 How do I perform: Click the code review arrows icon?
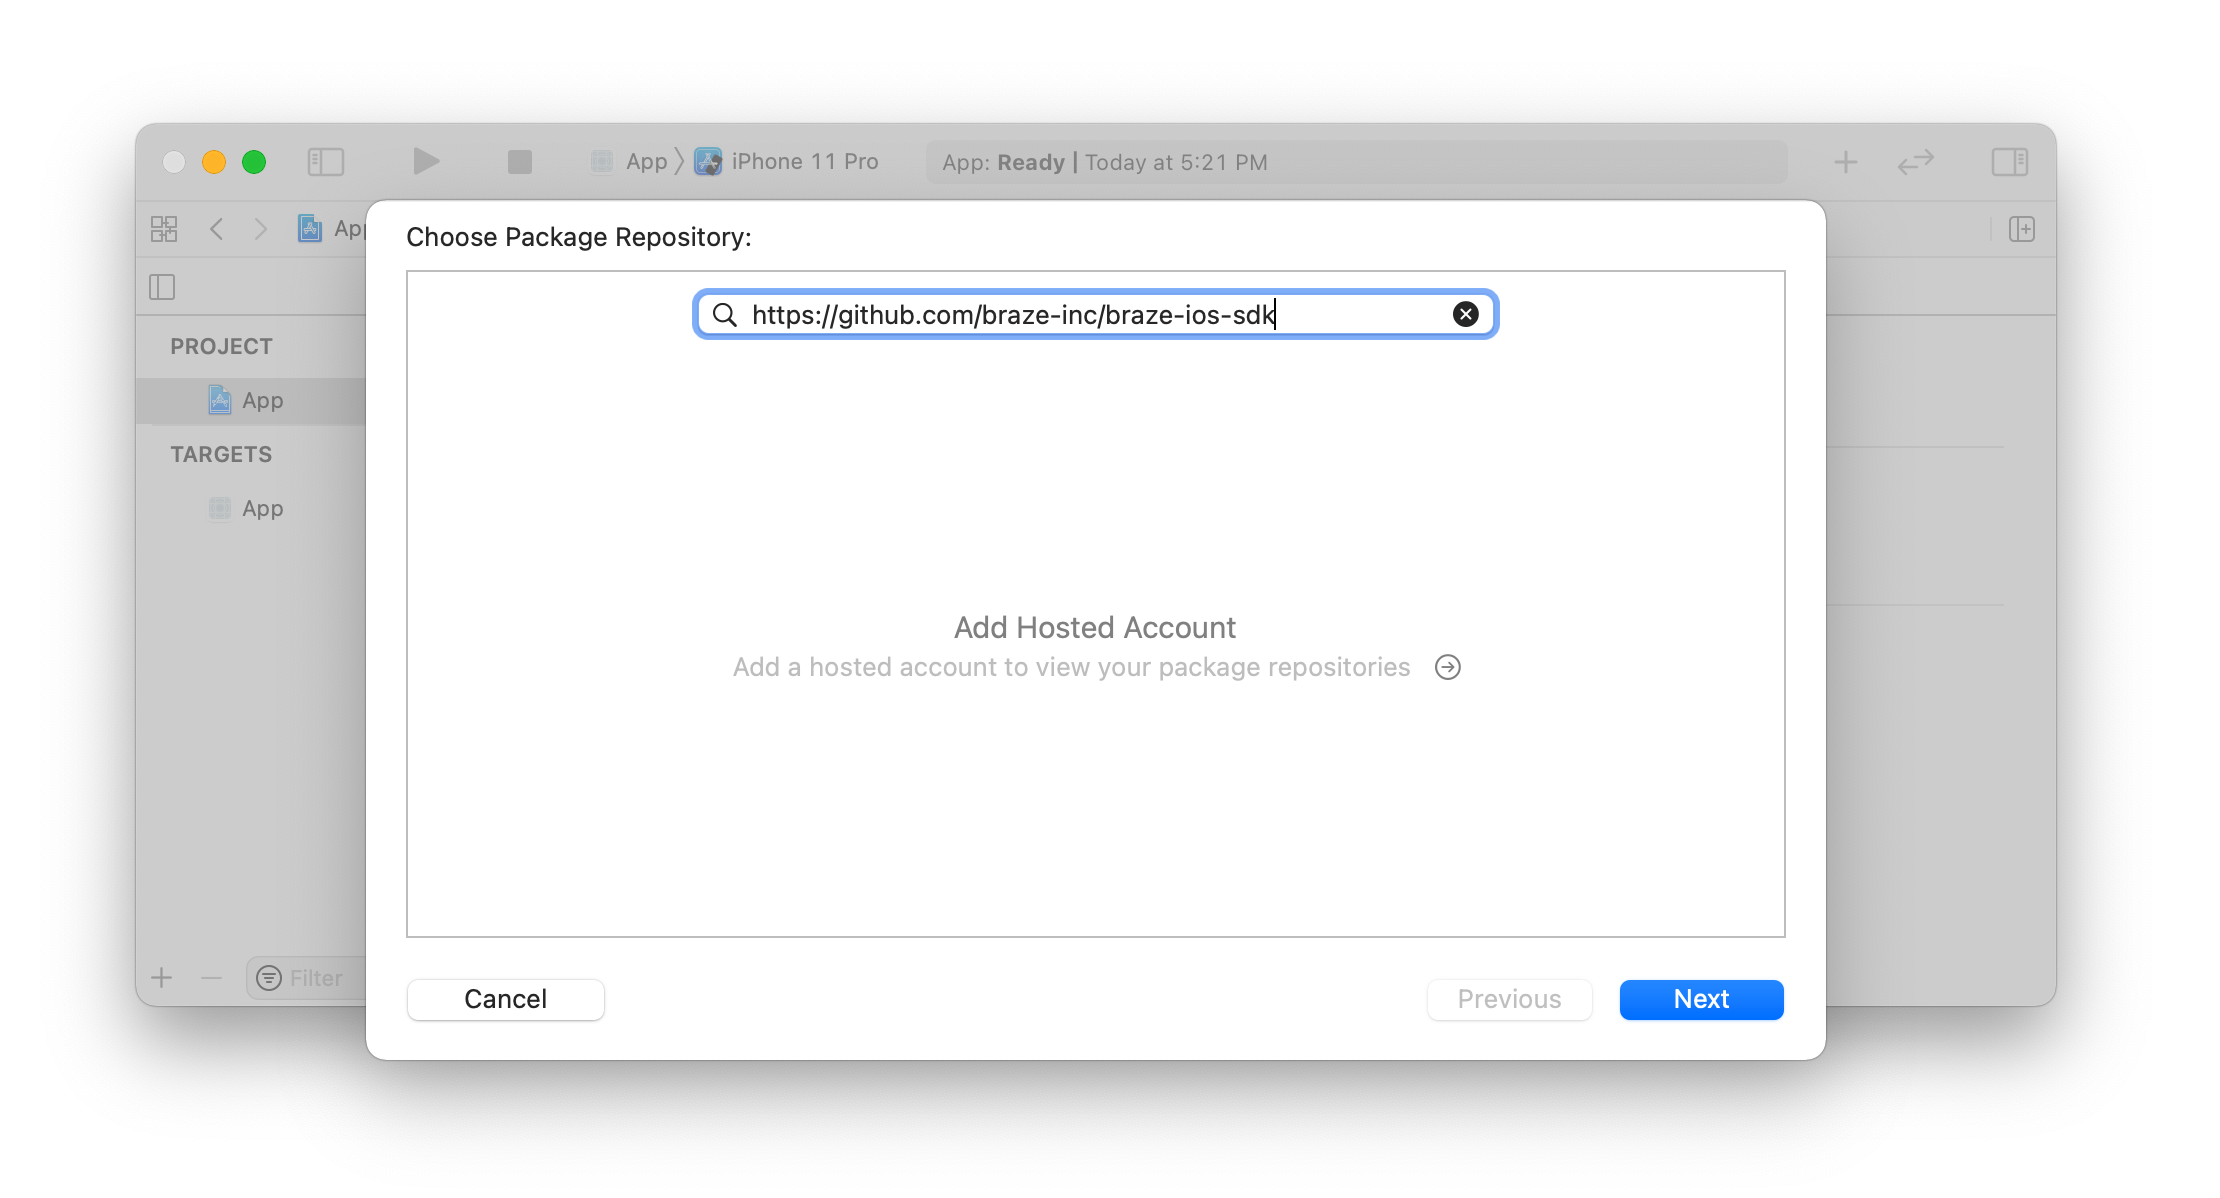[1915, 162]
